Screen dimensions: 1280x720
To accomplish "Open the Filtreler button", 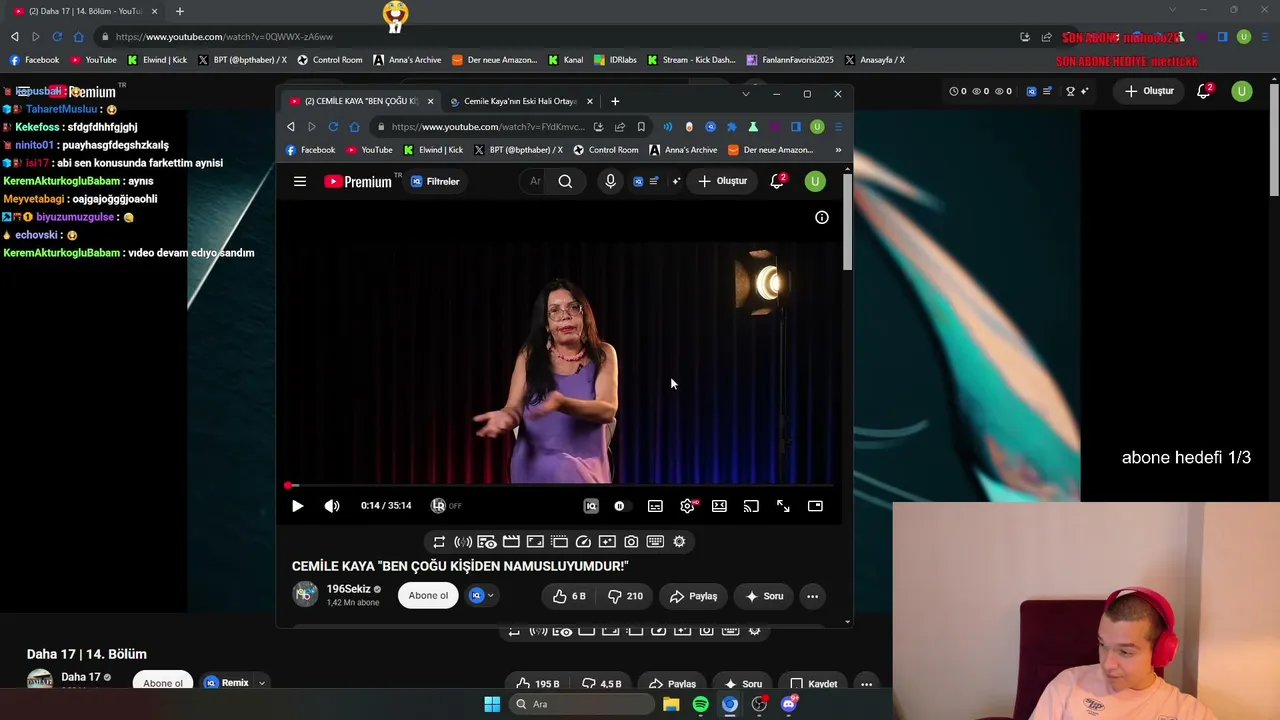I will 436,181.
